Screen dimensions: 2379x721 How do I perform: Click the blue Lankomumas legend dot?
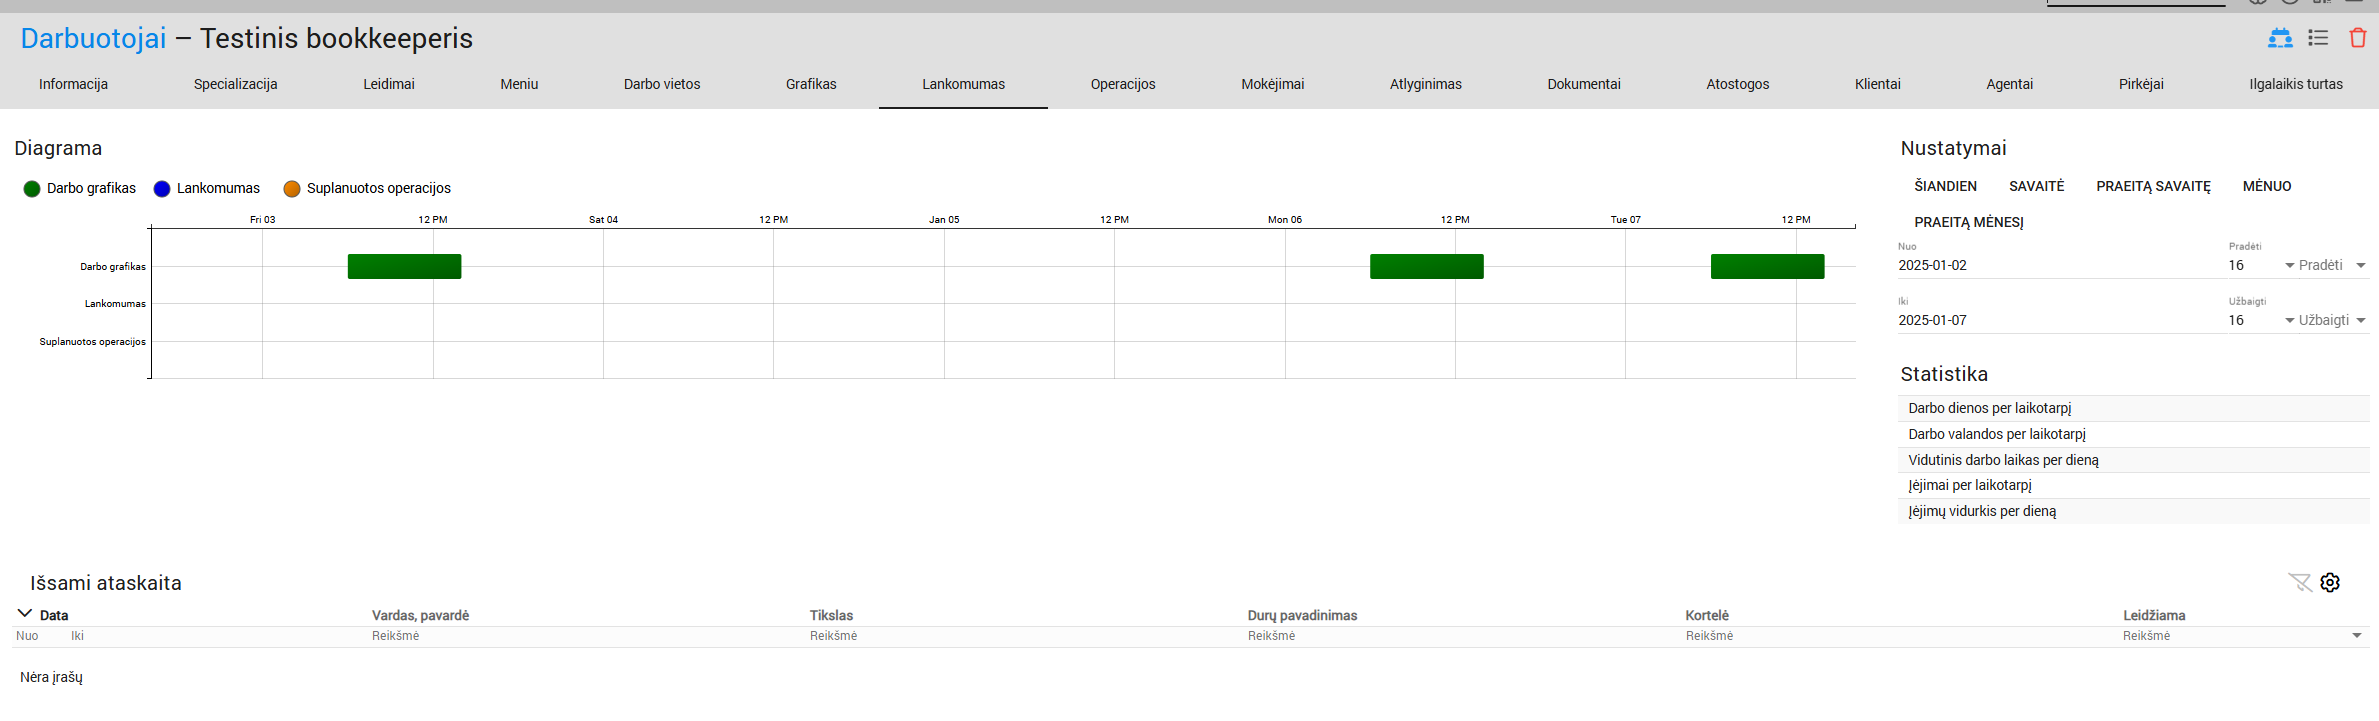coord(162,189)
